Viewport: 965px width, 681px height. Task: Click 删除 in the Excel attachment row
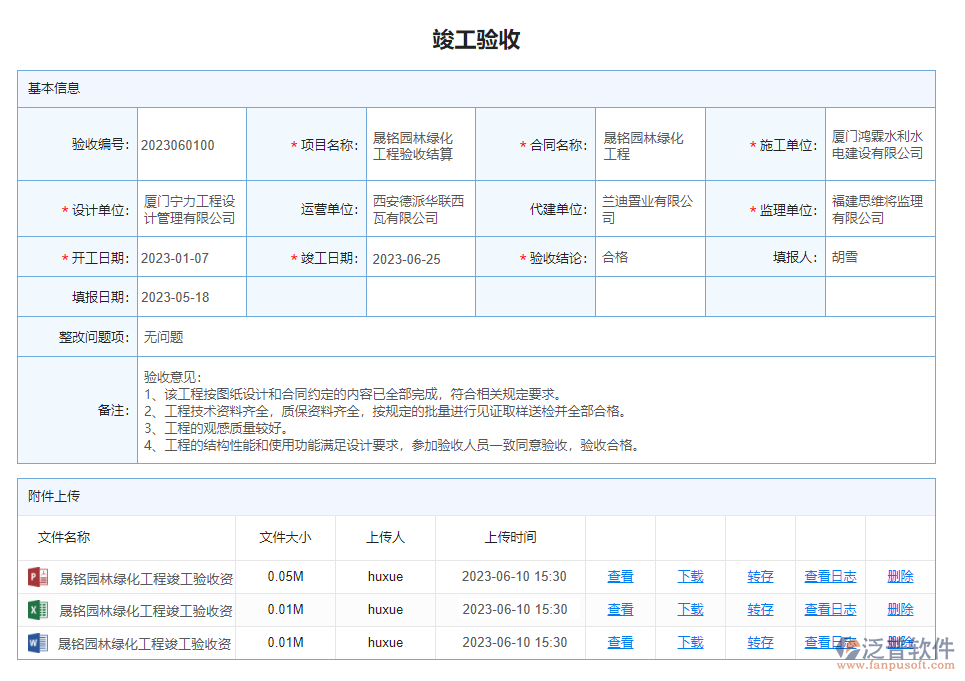coord(899,609)
